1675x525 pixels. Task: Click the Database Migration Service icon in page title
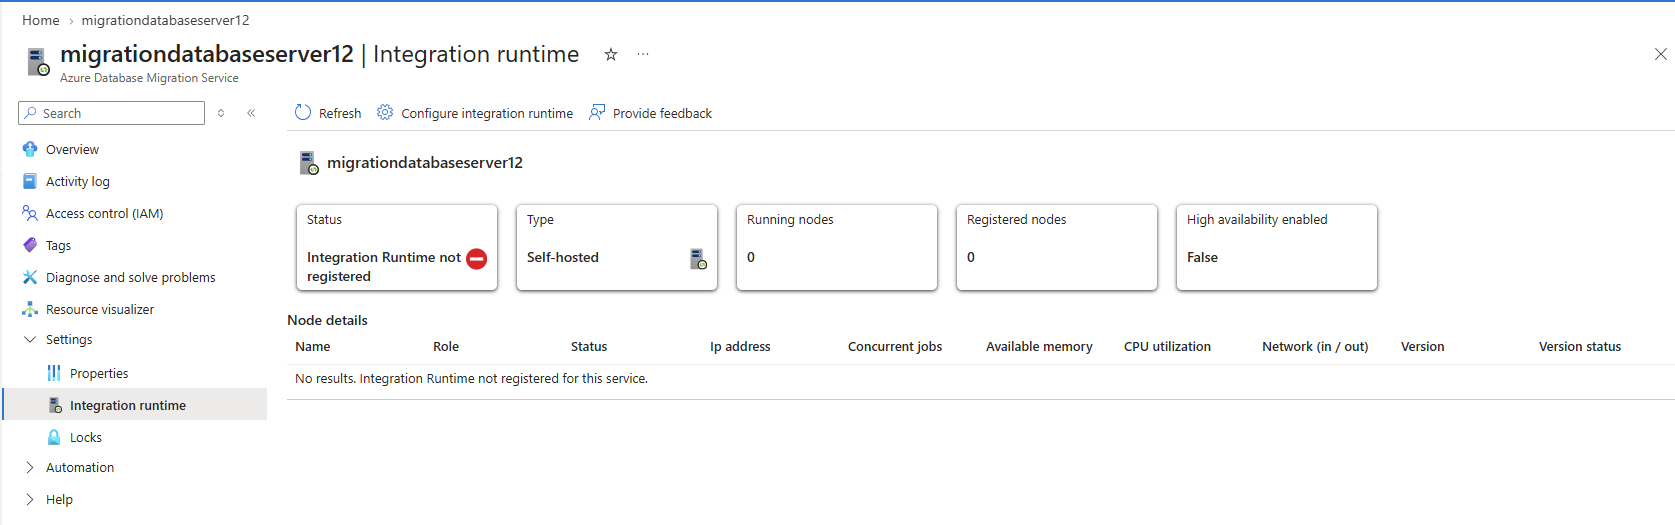tap(38, 62)
